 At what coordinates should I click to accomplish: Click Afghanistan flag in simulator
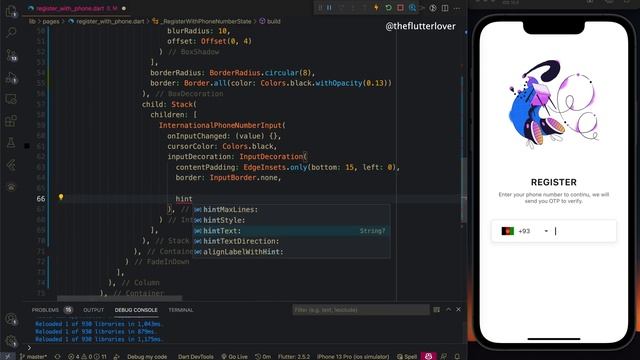pyautogui.click(x=507, y=231)
